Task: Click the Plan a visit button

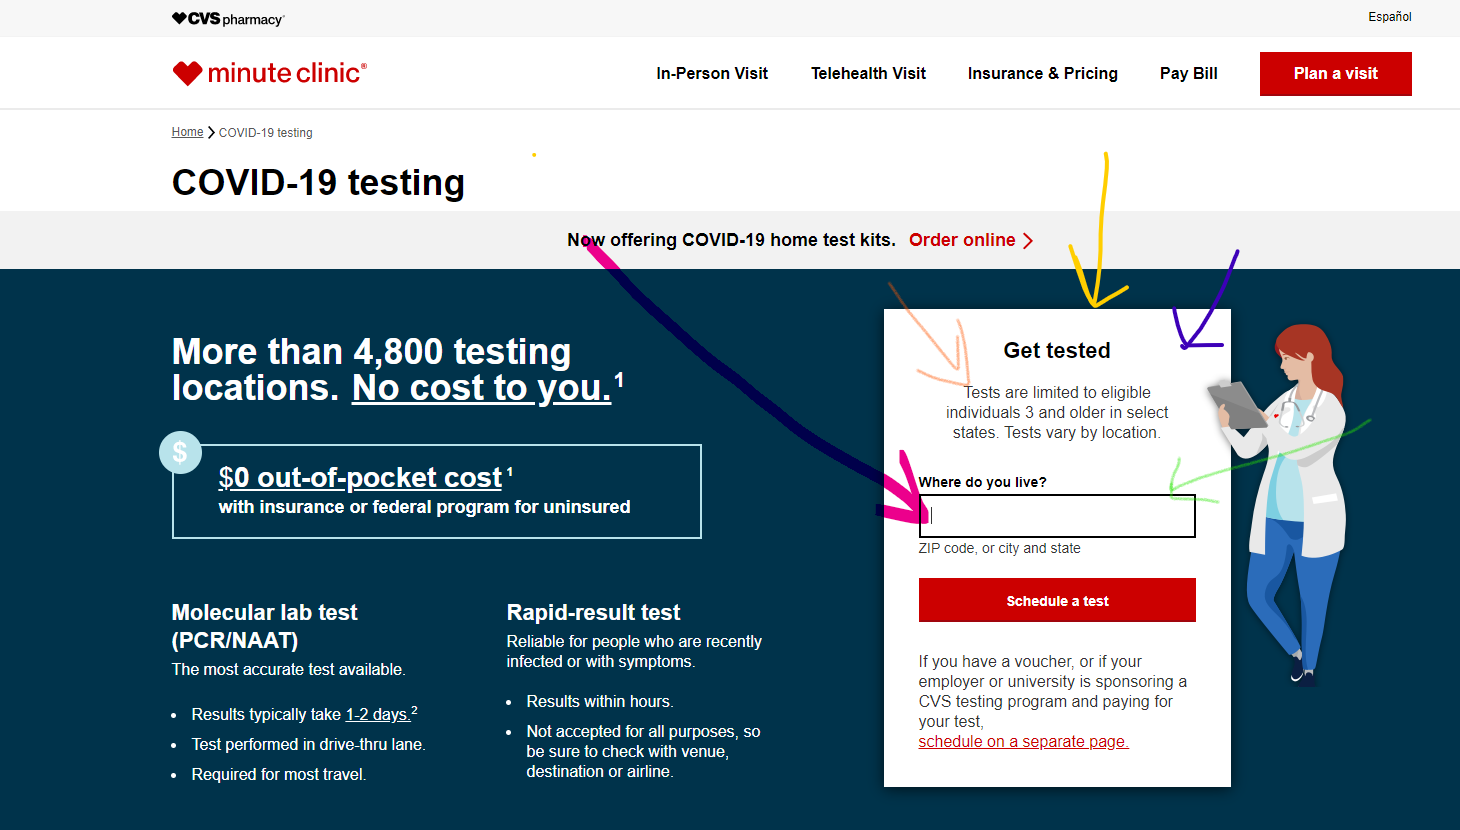Action: 1336,74
